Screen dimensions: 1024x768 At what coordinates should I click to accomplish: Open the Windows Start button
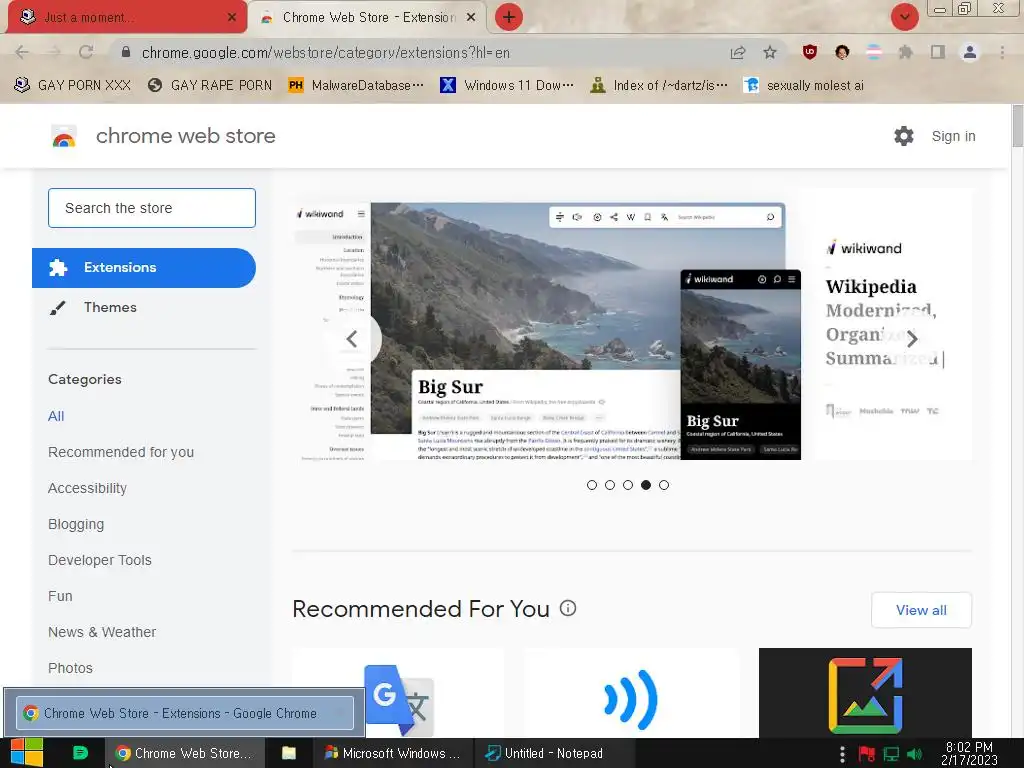(x=27, y=753)
